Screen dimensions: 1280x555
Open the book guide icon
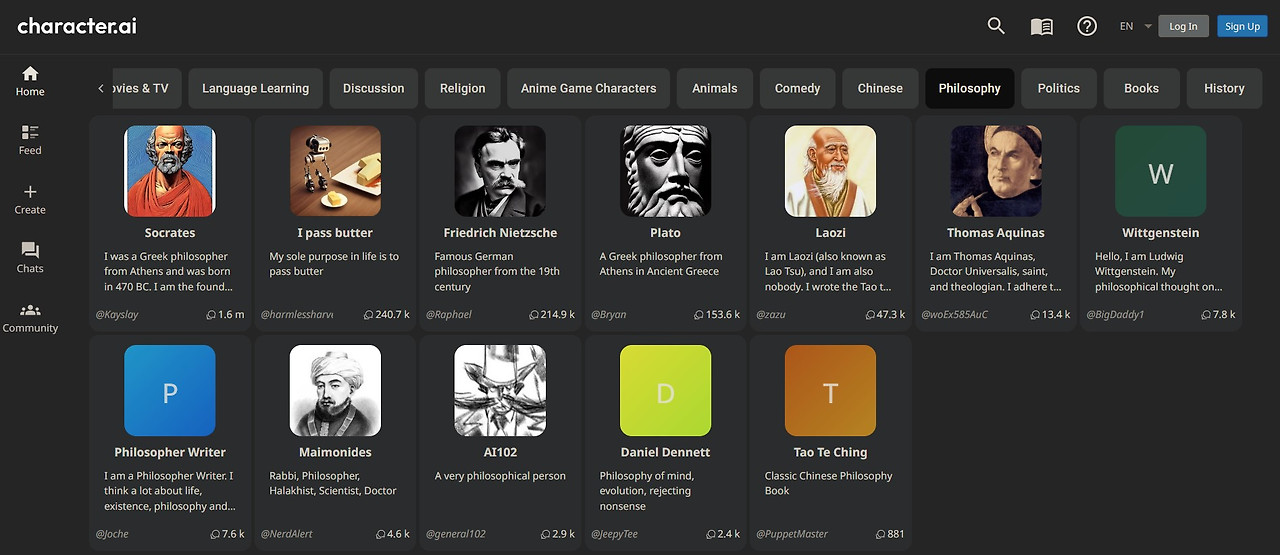pos(1042,27)
